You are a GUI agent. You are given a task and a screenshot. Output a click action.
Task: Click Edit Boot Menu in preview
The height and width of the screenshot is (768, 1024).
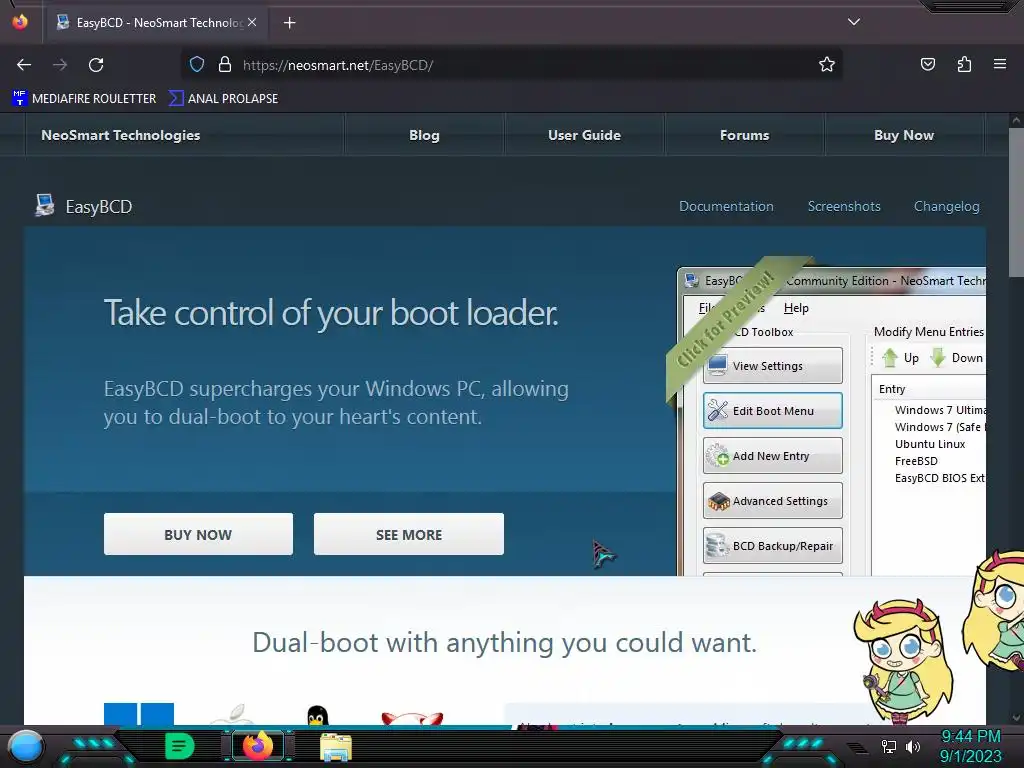pyautogui.click(x=773, y=411)
